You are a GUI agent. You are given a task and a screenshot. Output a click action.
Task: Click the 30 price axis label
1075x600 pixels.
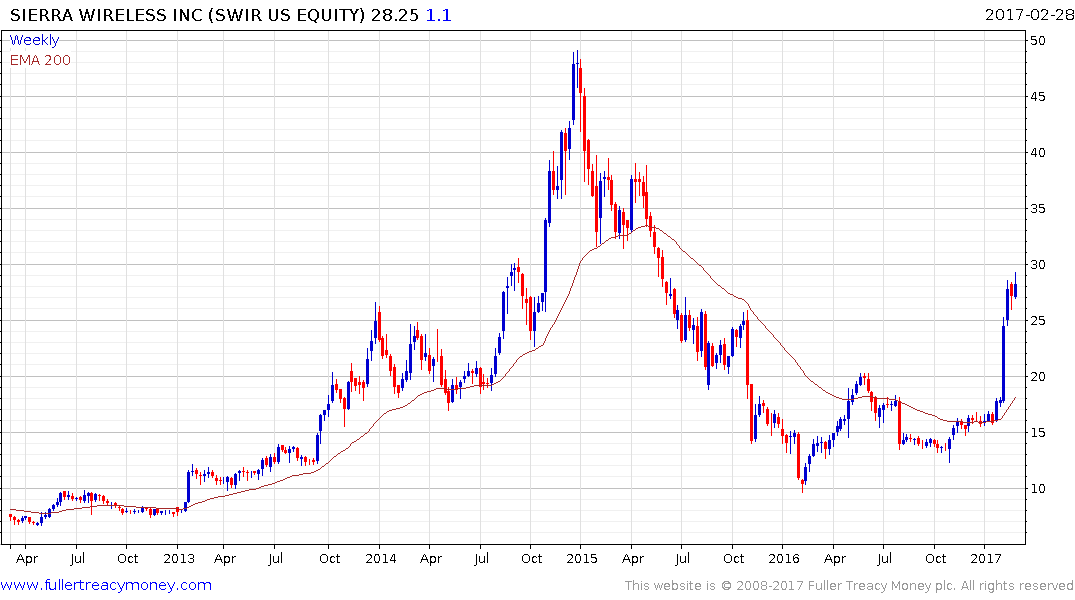(1038, 265)
